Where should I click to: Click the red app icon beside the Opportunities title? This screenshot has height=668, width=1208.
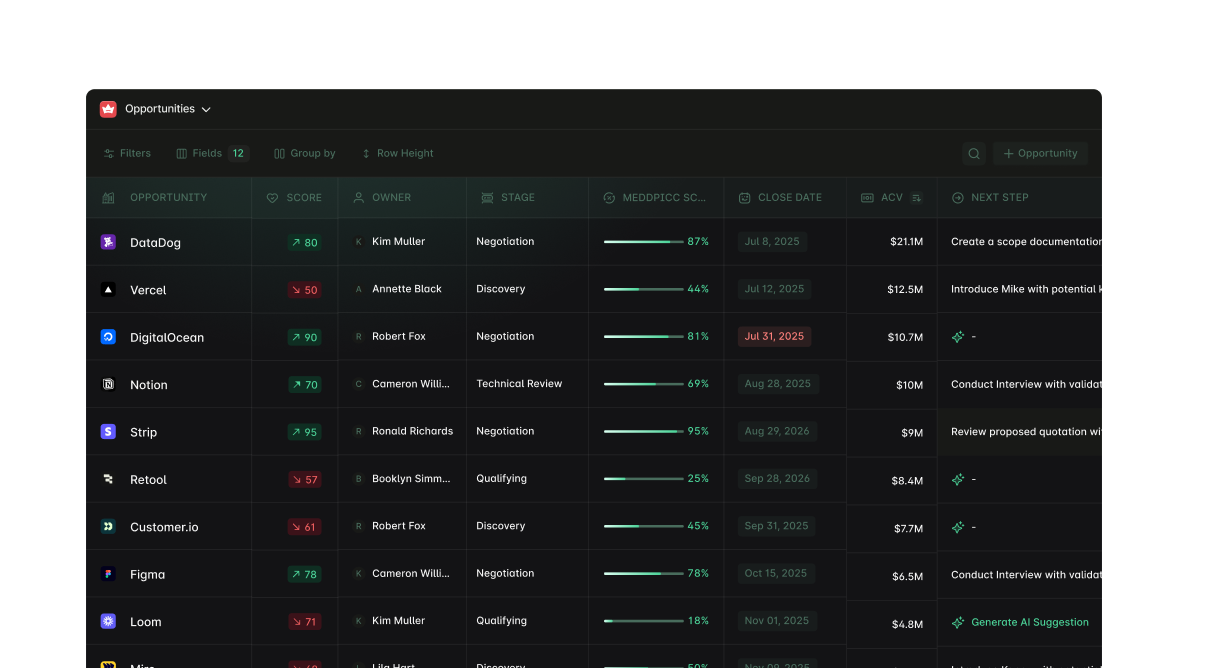tap(107, 108)
